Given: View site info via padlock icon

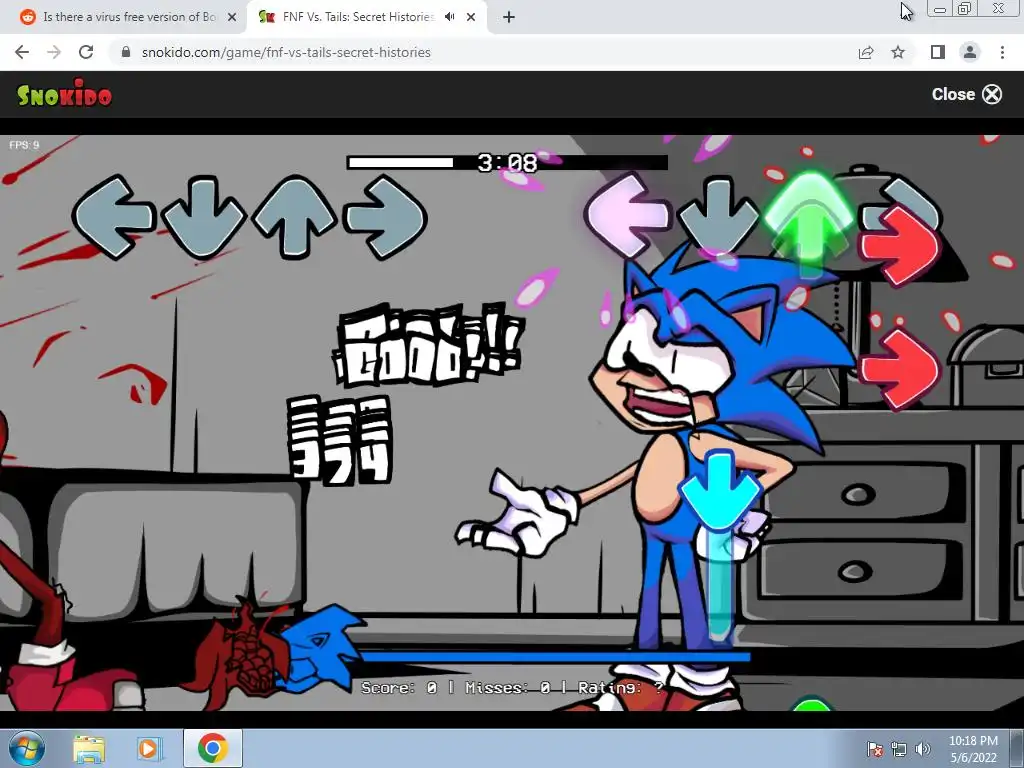Looking at the screenshot, I should [126, 52].
